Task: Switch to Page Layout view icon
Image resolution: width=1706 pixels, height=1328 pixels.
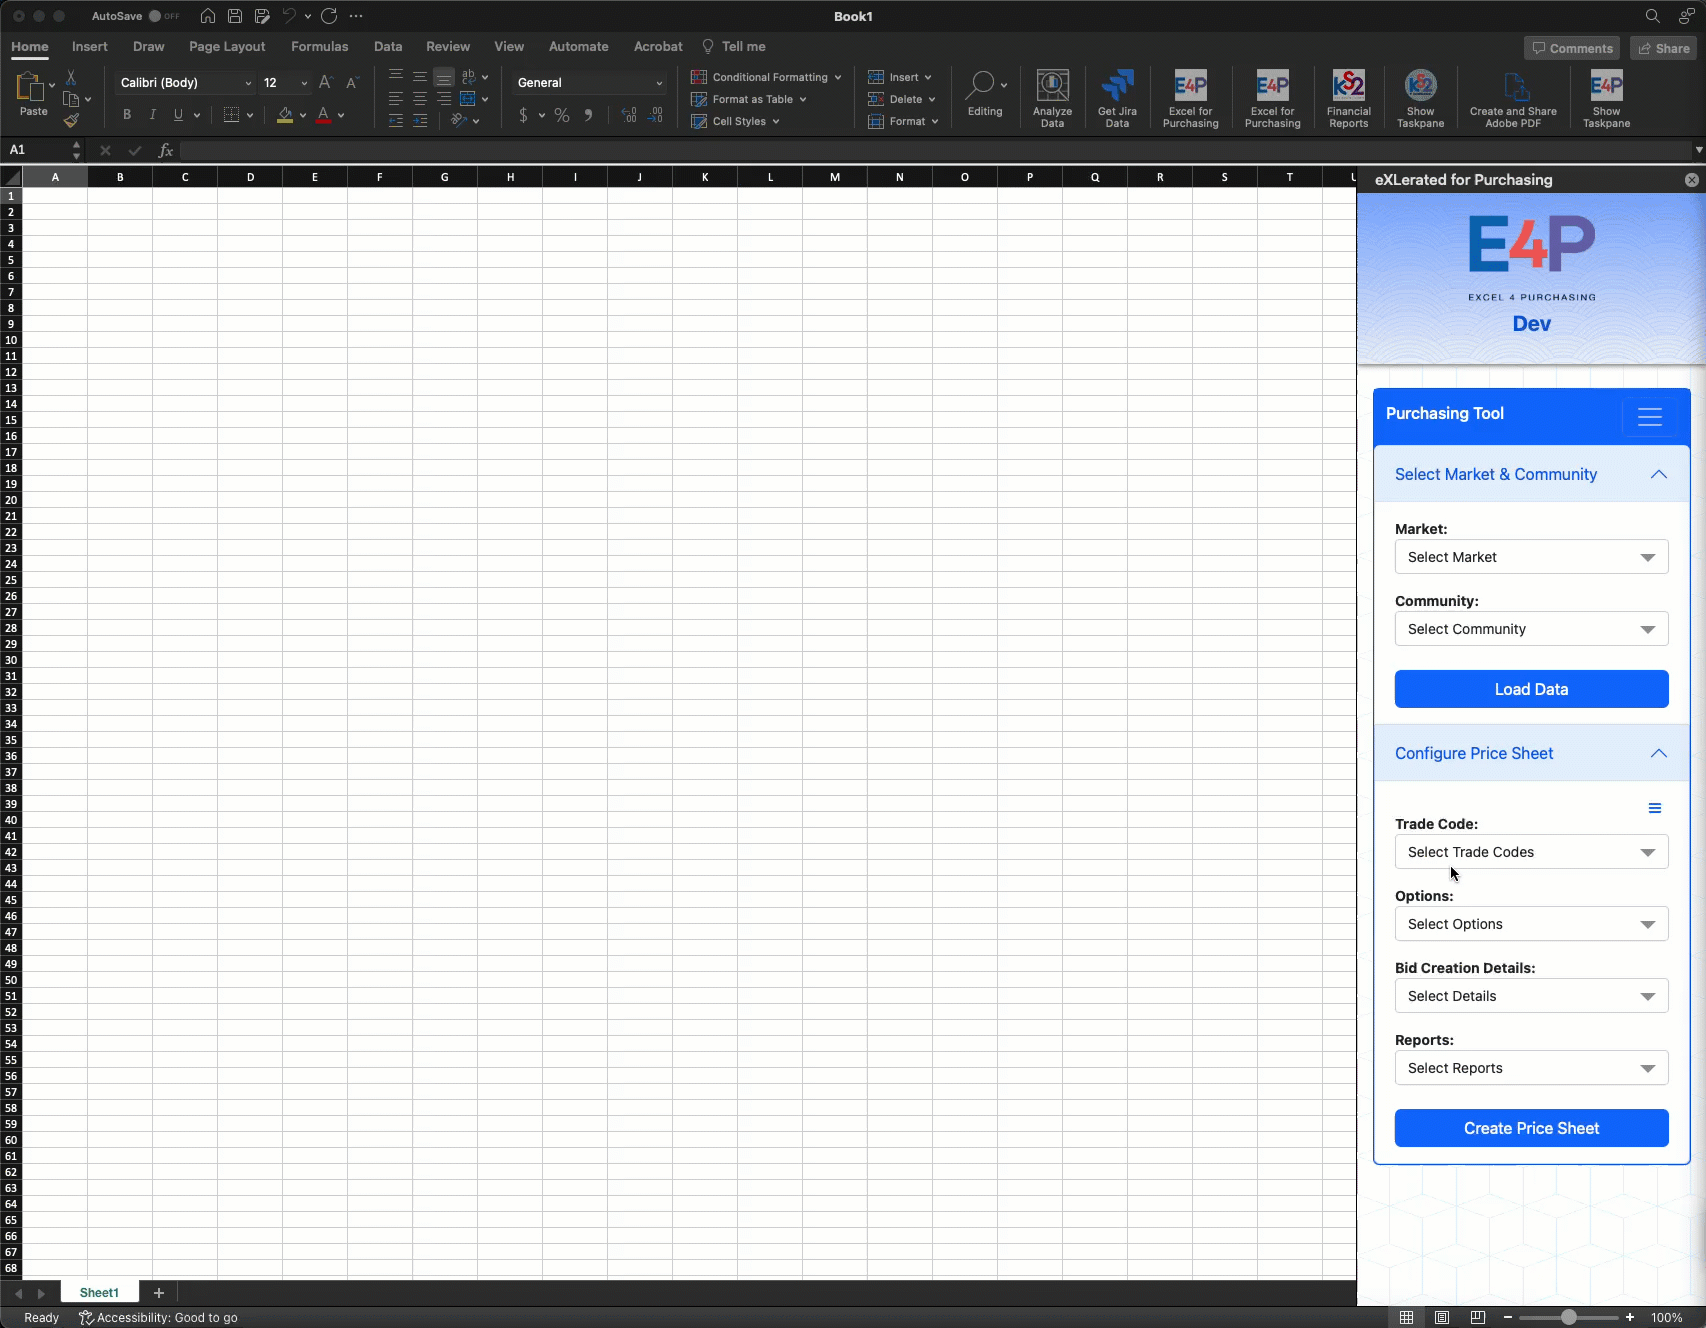Action: pos(1442,1317)
